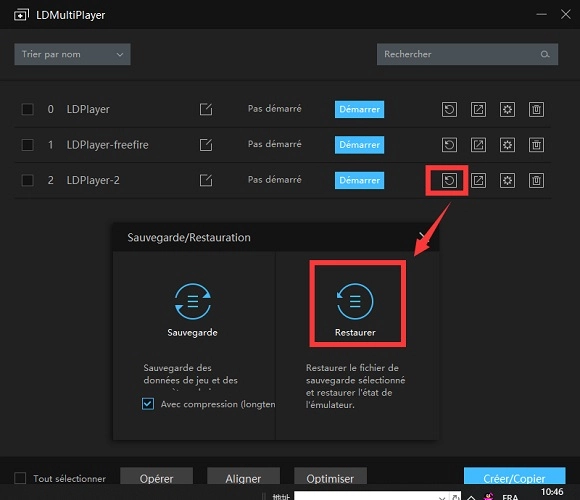Rename LDPlayer instance 0 with edit icon
This screenshot has height=500, width=580.
click(x=206, y=109)
